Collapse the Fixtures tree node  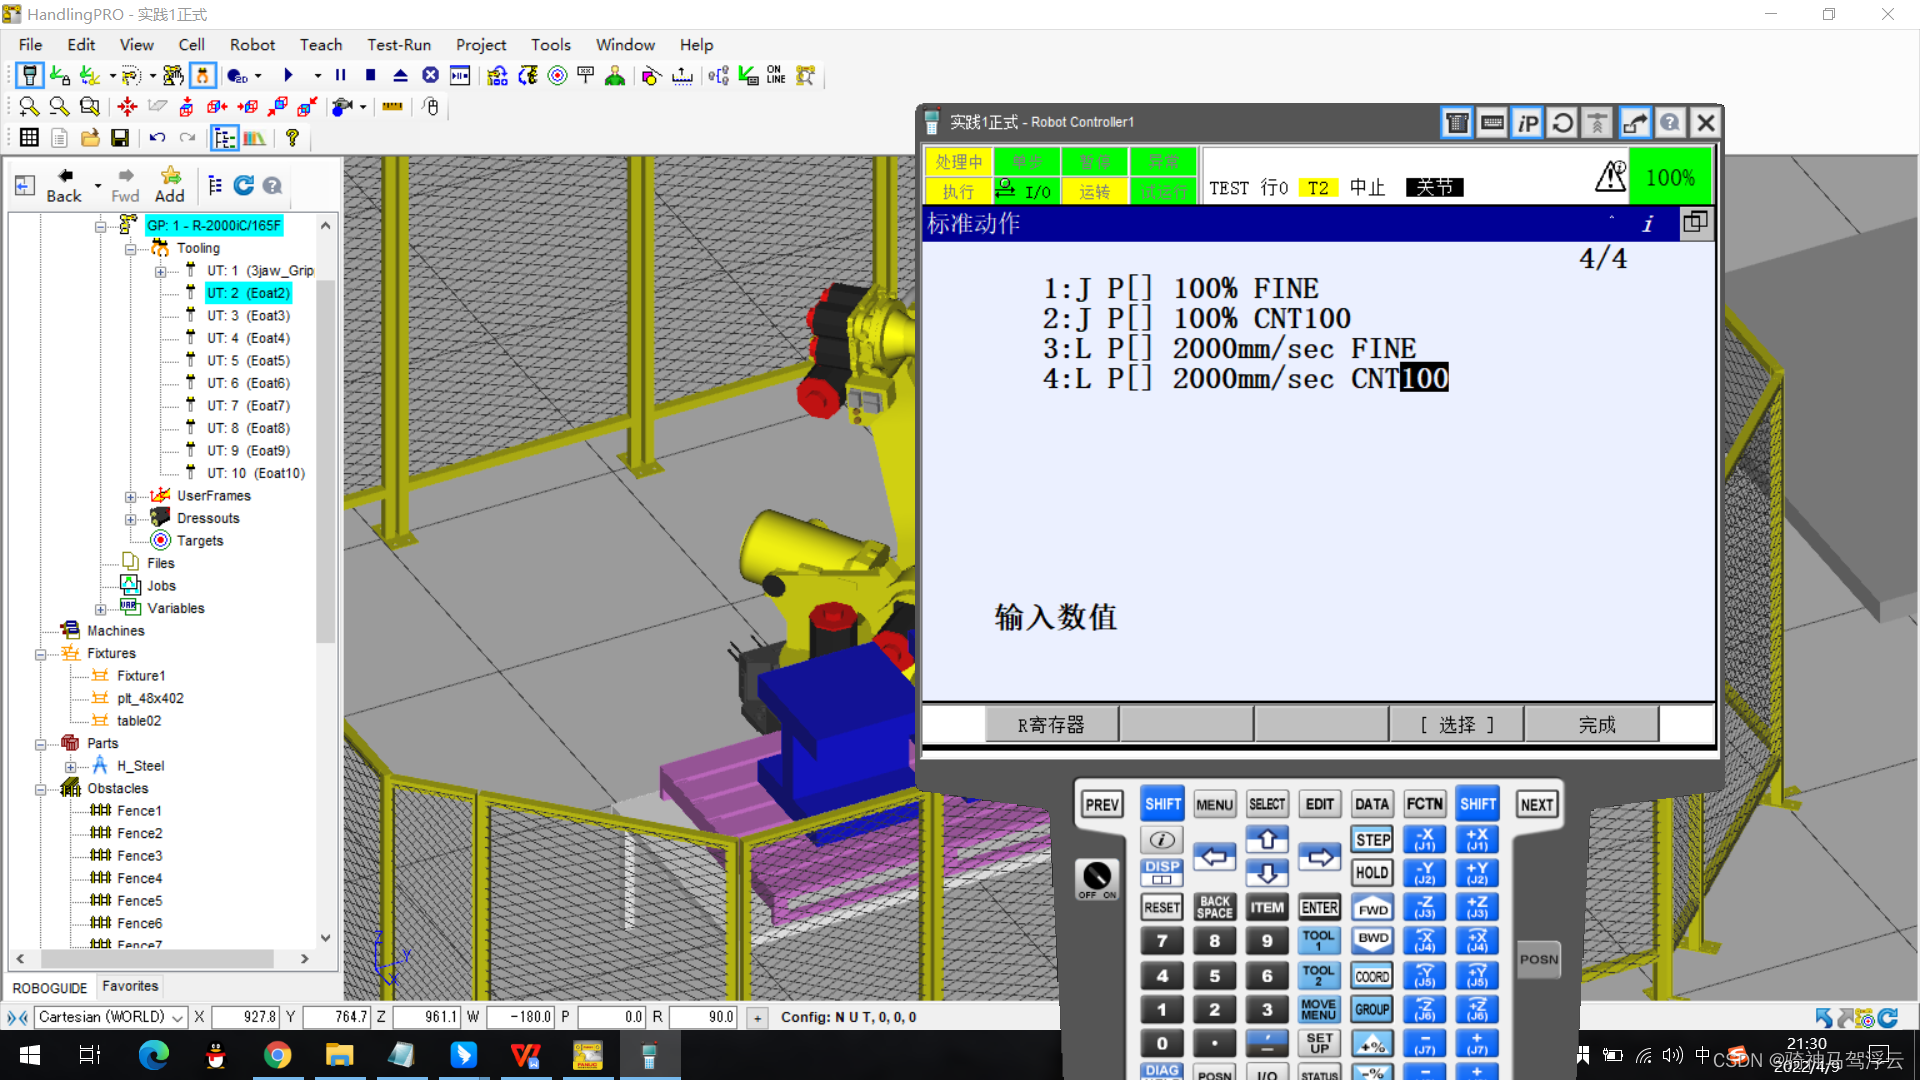point(40,654)
